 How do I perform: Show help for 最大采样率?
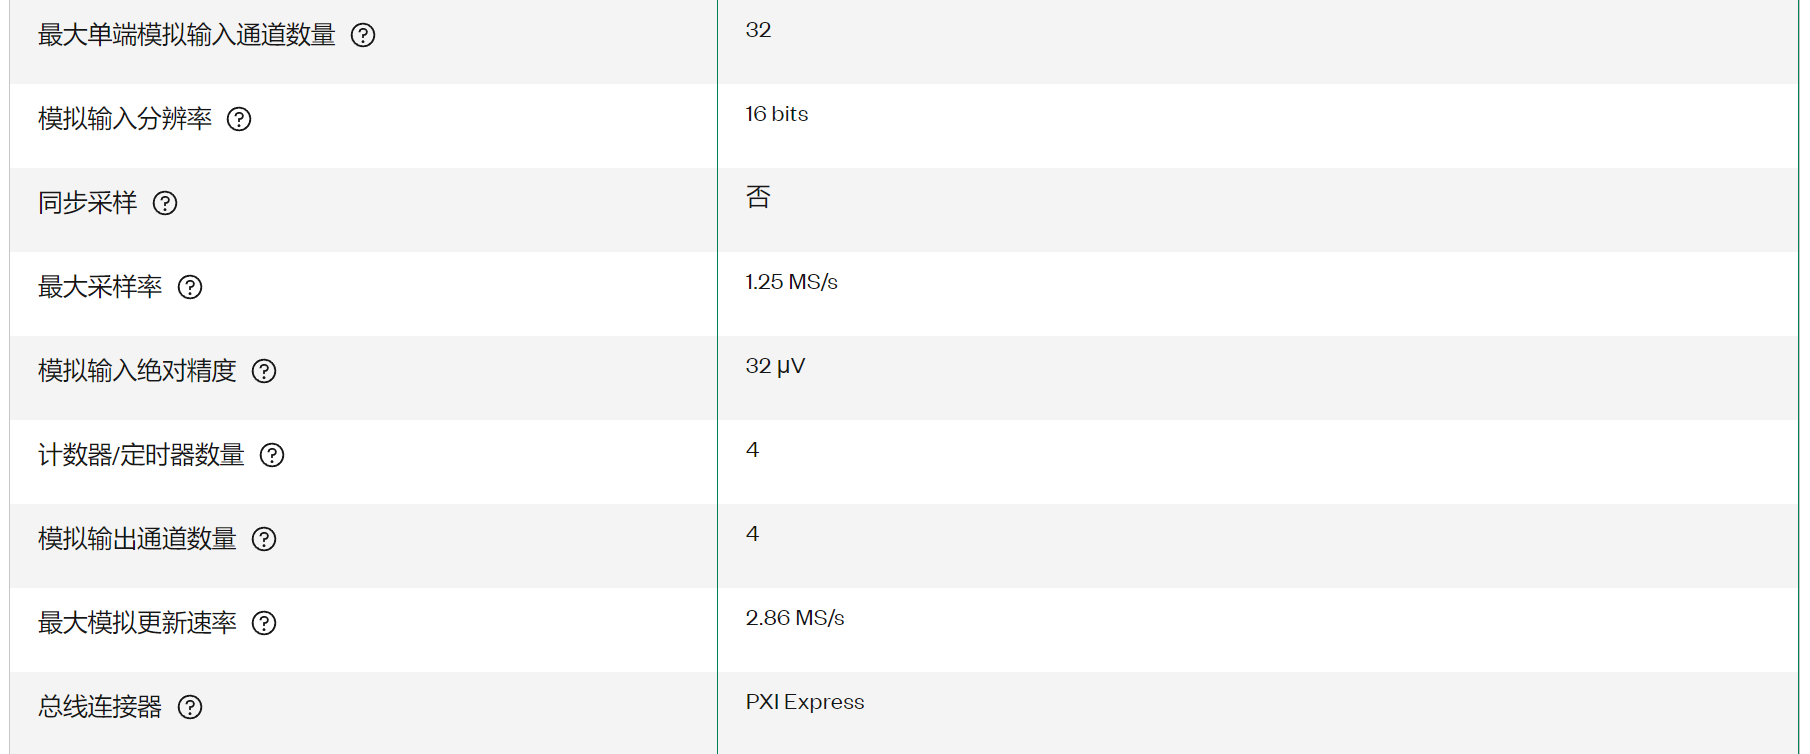190,287
